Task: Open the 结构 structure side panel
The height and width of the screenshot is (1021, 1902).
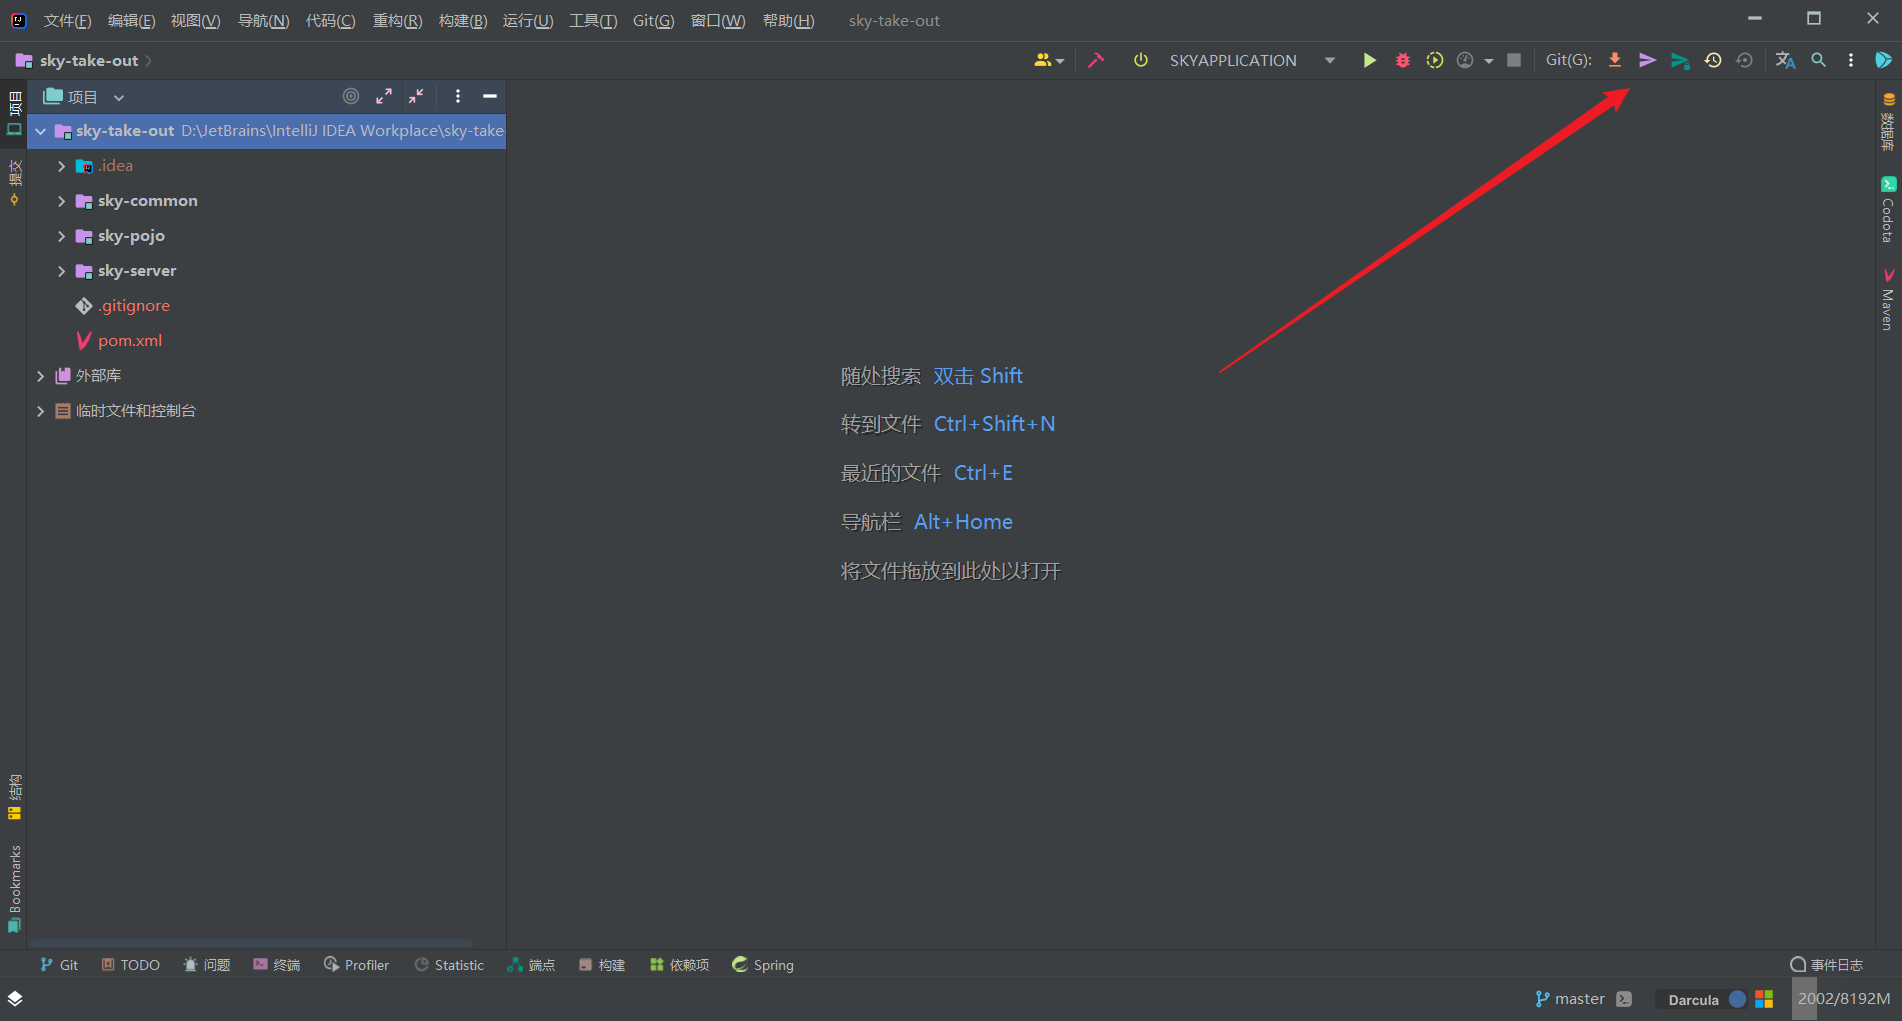Action: click(14, 797)
